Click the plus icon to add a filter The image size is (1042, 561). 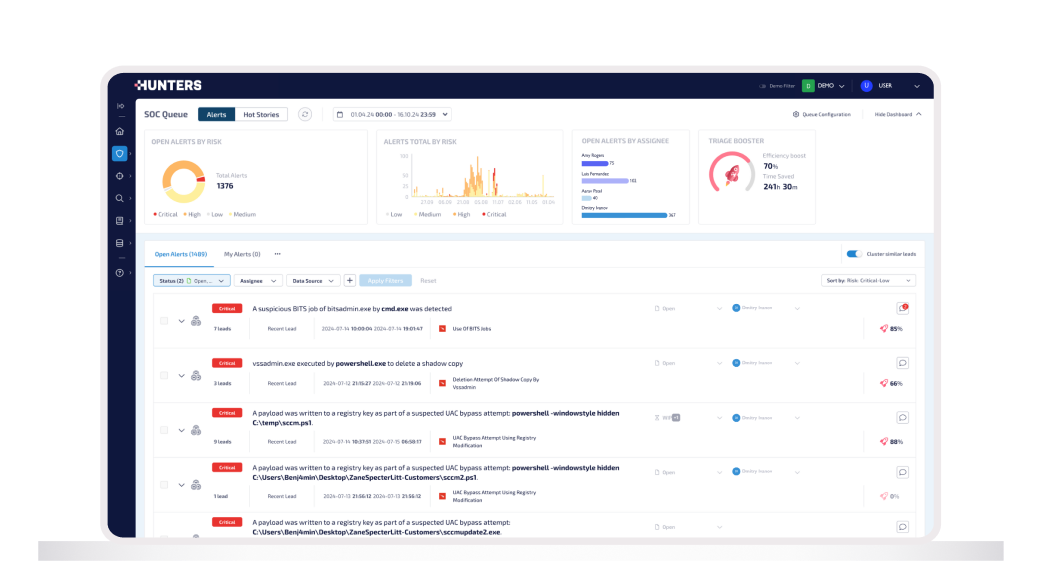click(349, 281)
